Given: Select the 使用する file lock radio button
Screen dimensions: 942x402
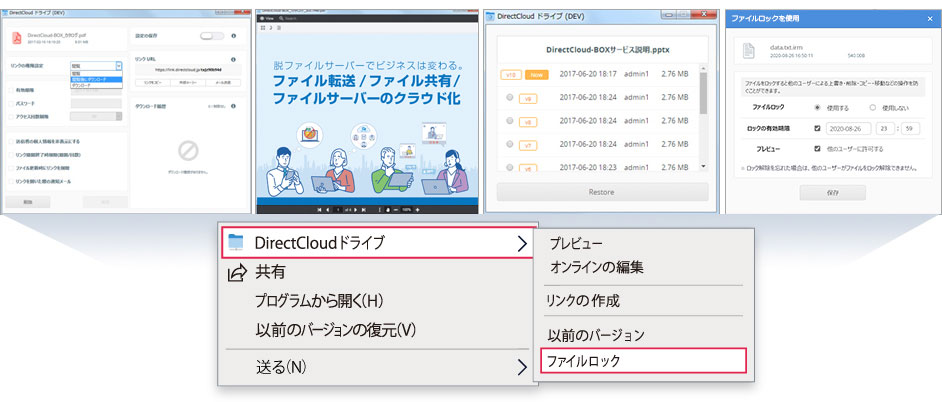Looking at the screenshot, I should 818,108.
